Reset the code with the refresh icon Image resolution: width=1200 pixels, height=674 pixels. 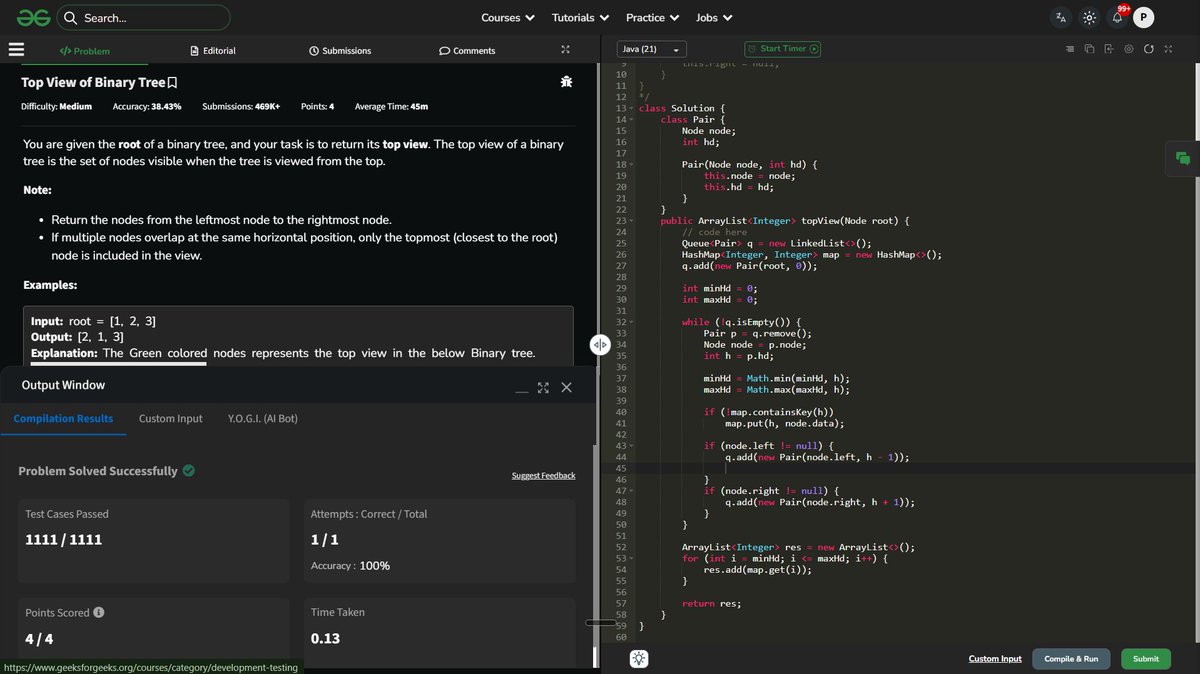[x=1149, y=49]
